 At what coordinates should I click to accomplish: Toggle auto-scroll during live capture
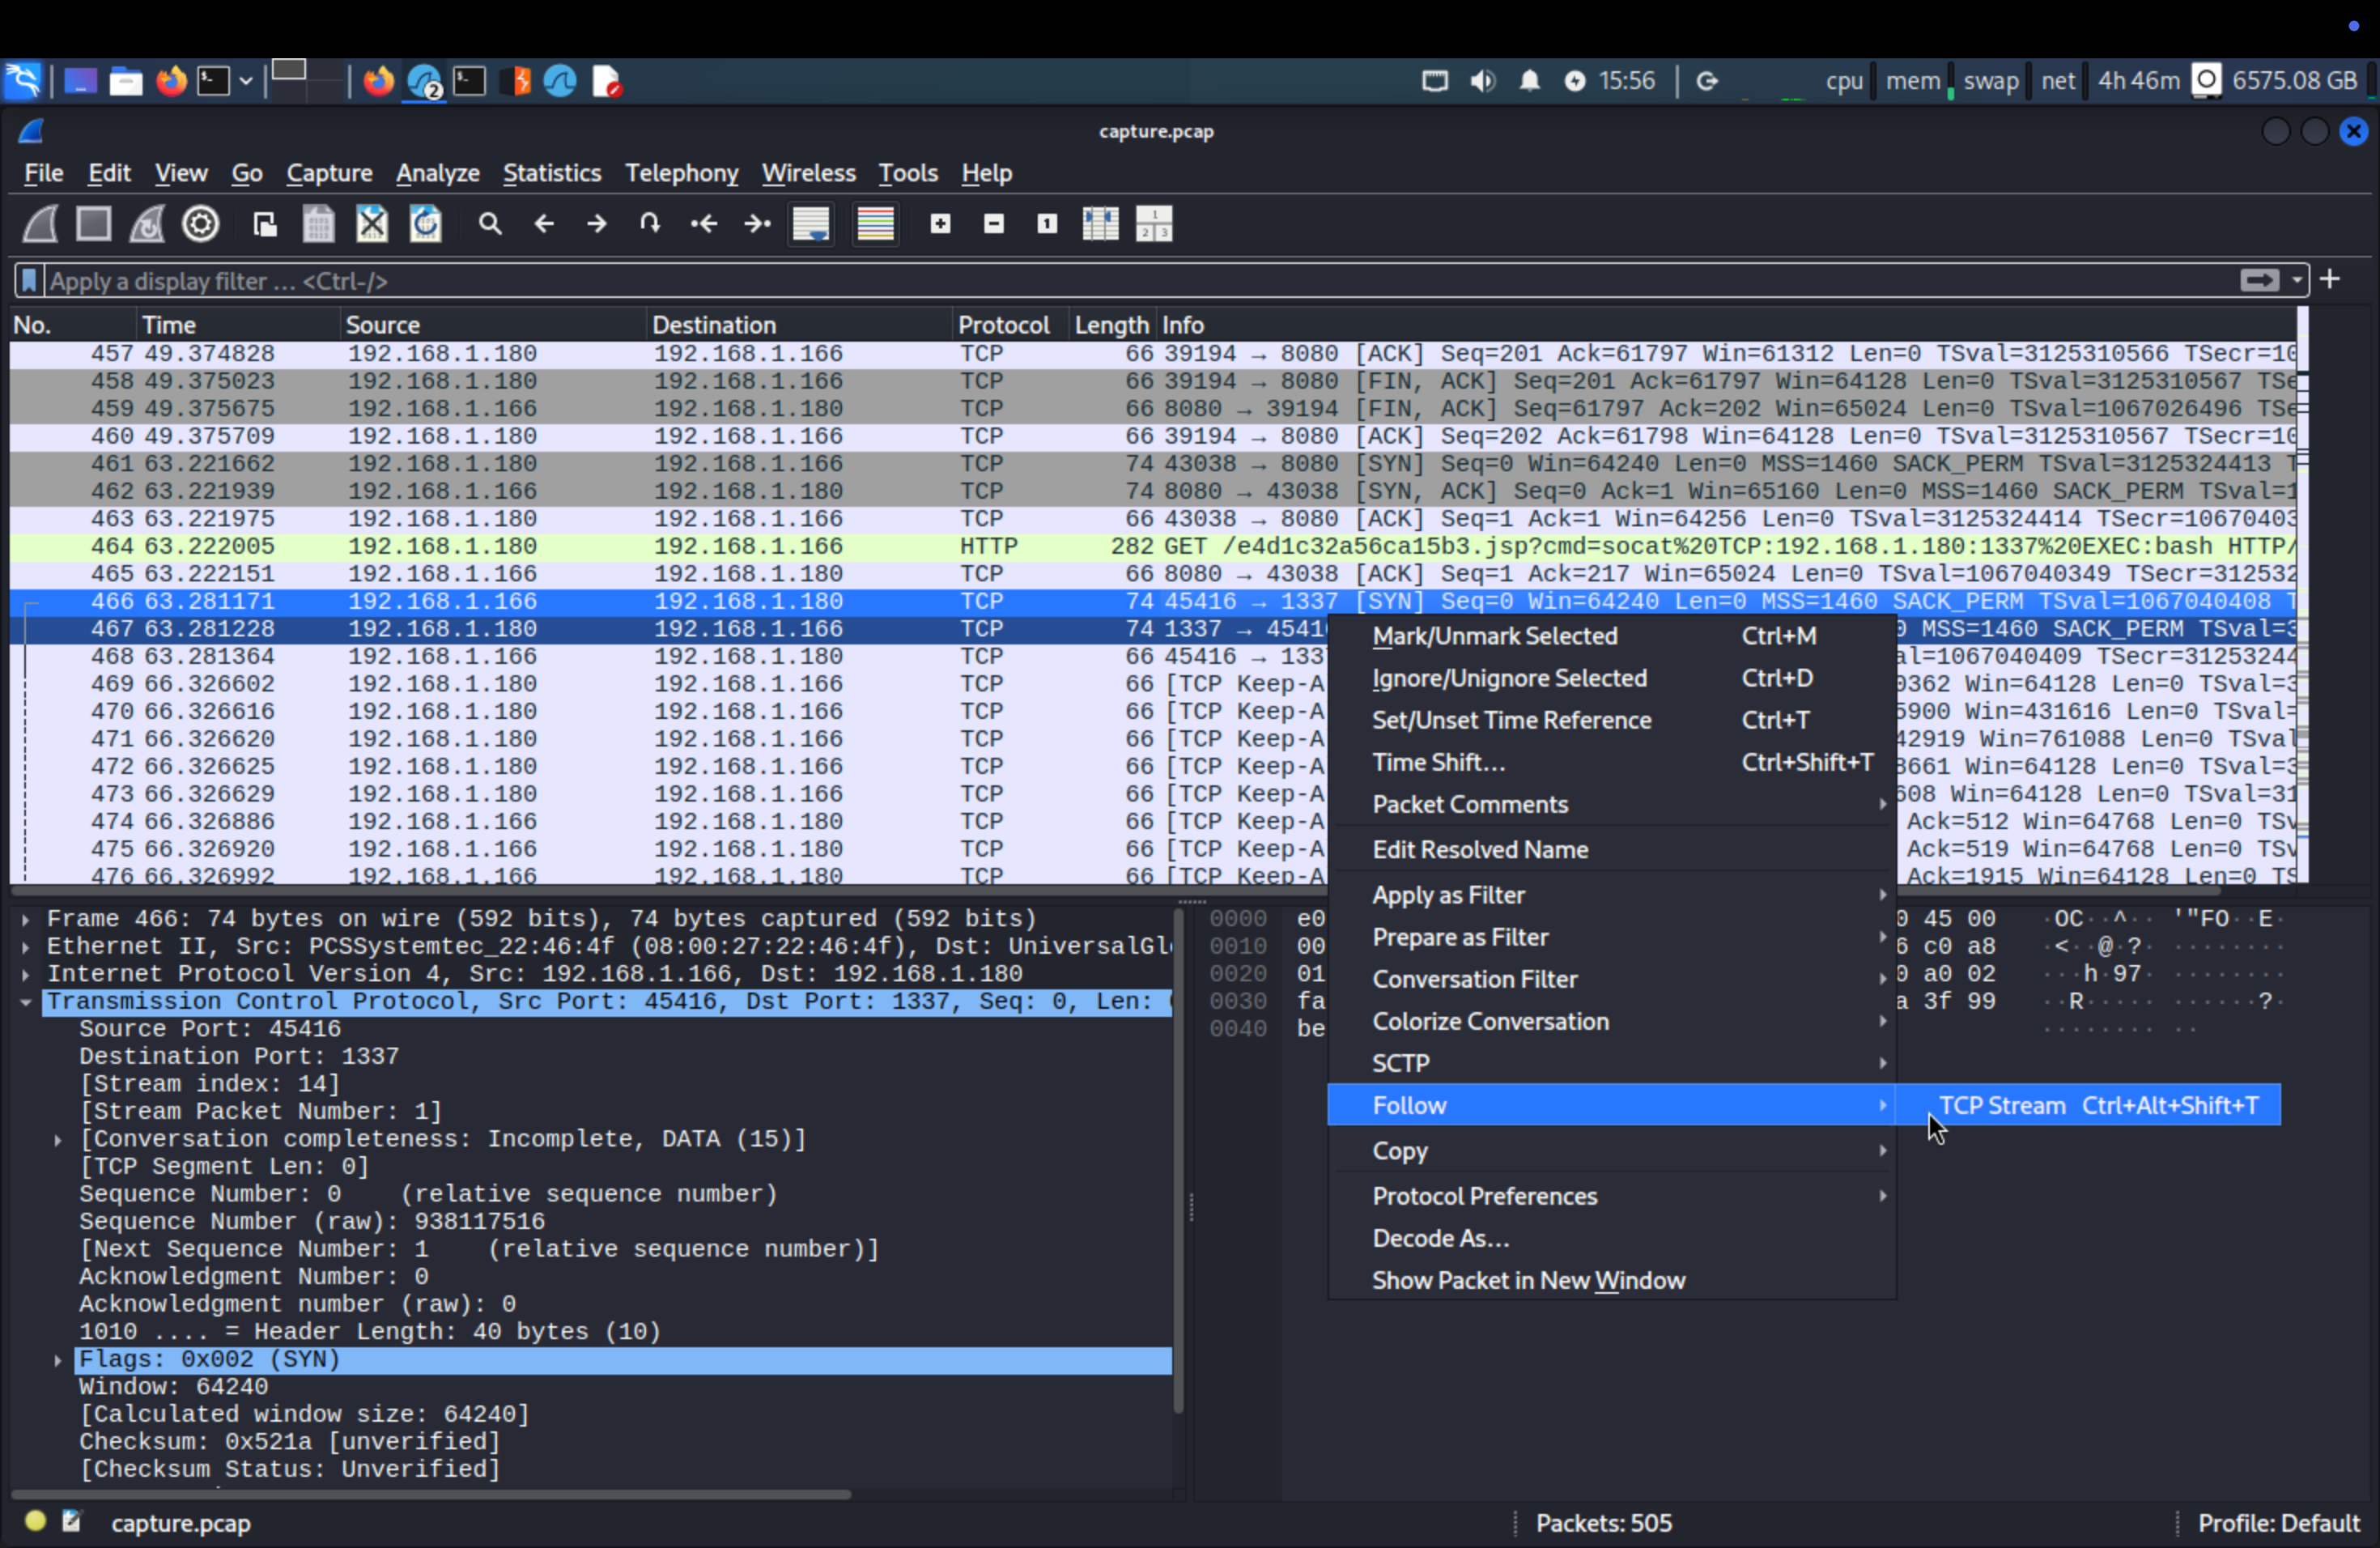[811, 223]
